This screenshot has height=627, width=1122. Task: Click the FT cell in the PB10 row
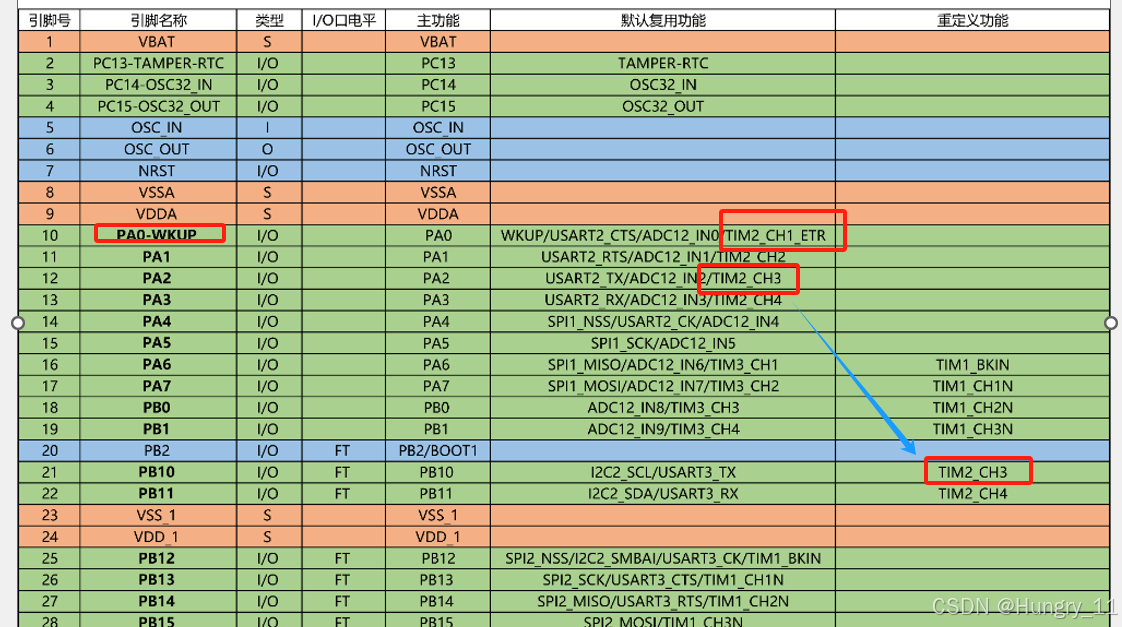343,472
